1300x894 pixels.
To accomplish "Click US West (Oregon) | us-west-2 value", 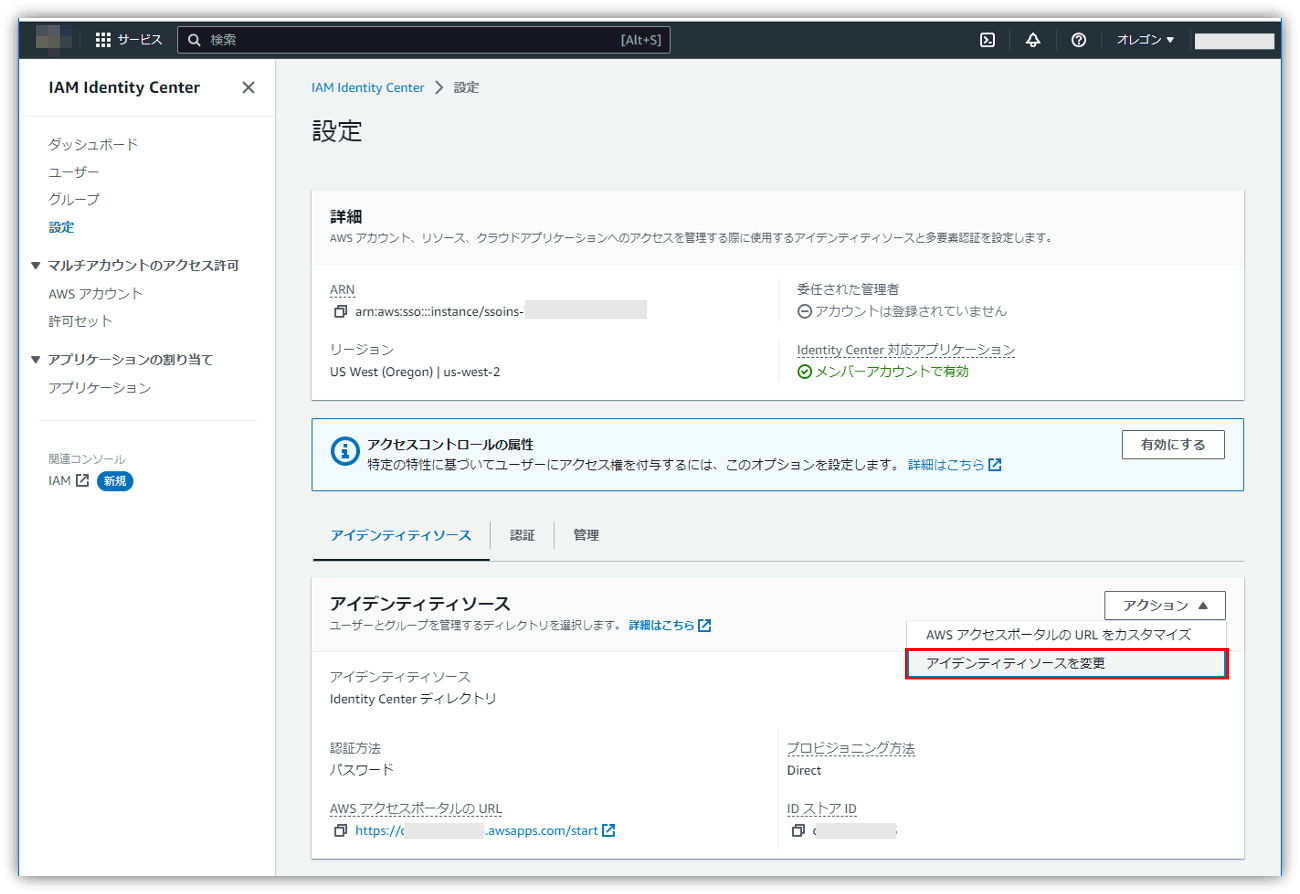I will click(415, 372).
